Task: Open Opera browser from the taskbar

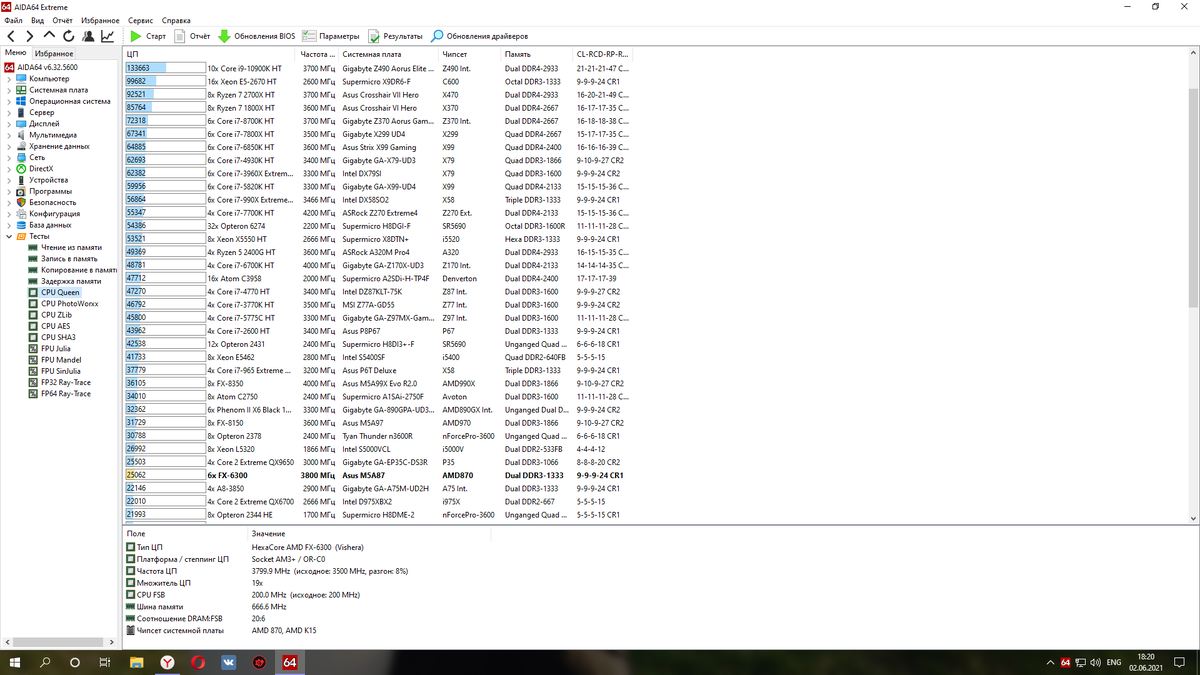Action: click(199, 662)
